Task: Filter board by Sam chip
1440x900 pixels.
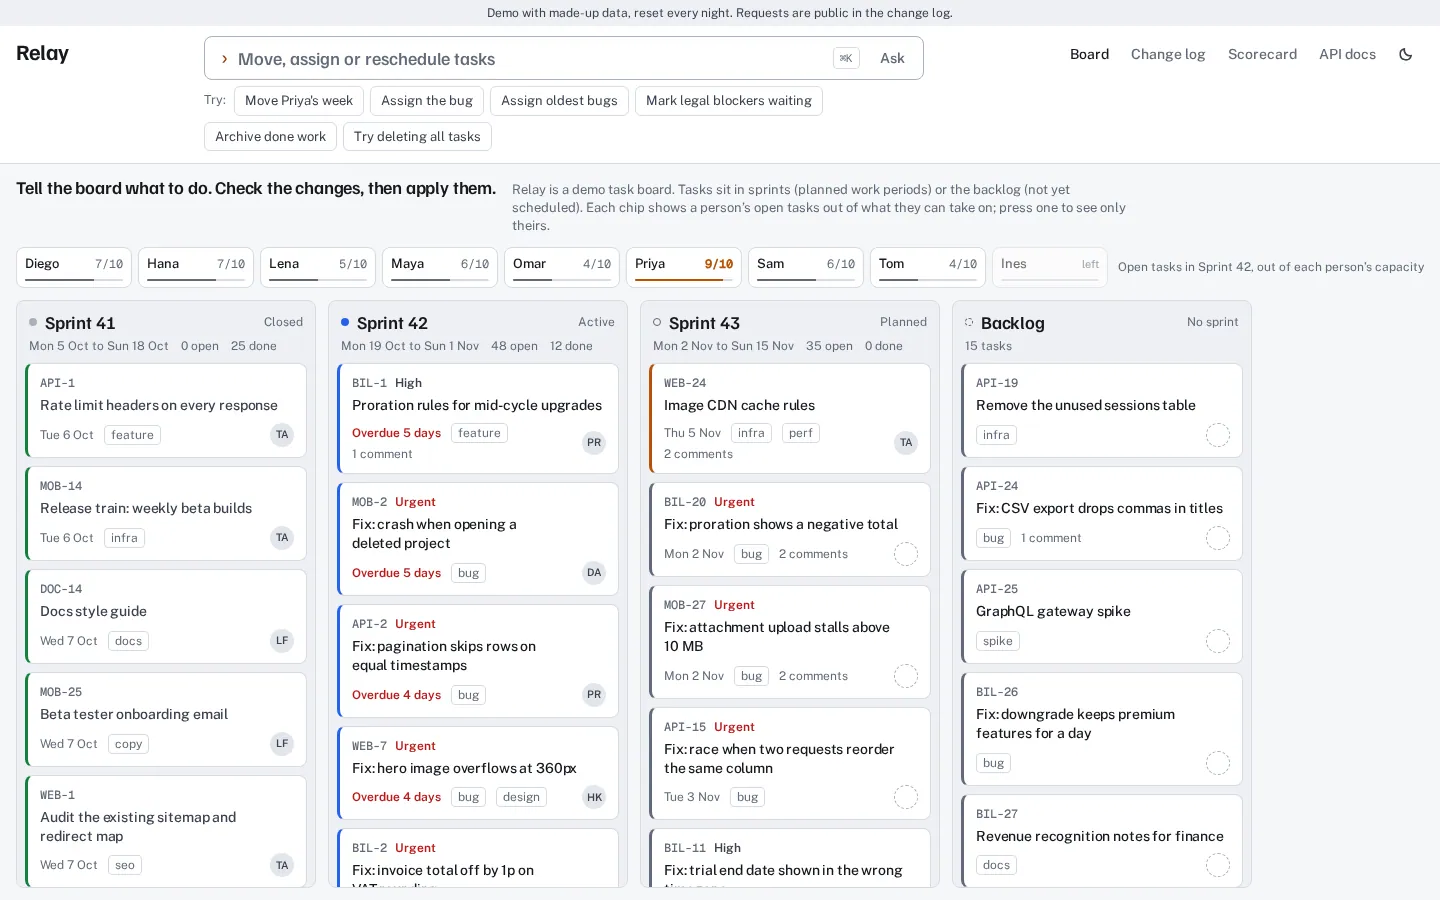Action: pyautogui.click(x=806, y=267)
